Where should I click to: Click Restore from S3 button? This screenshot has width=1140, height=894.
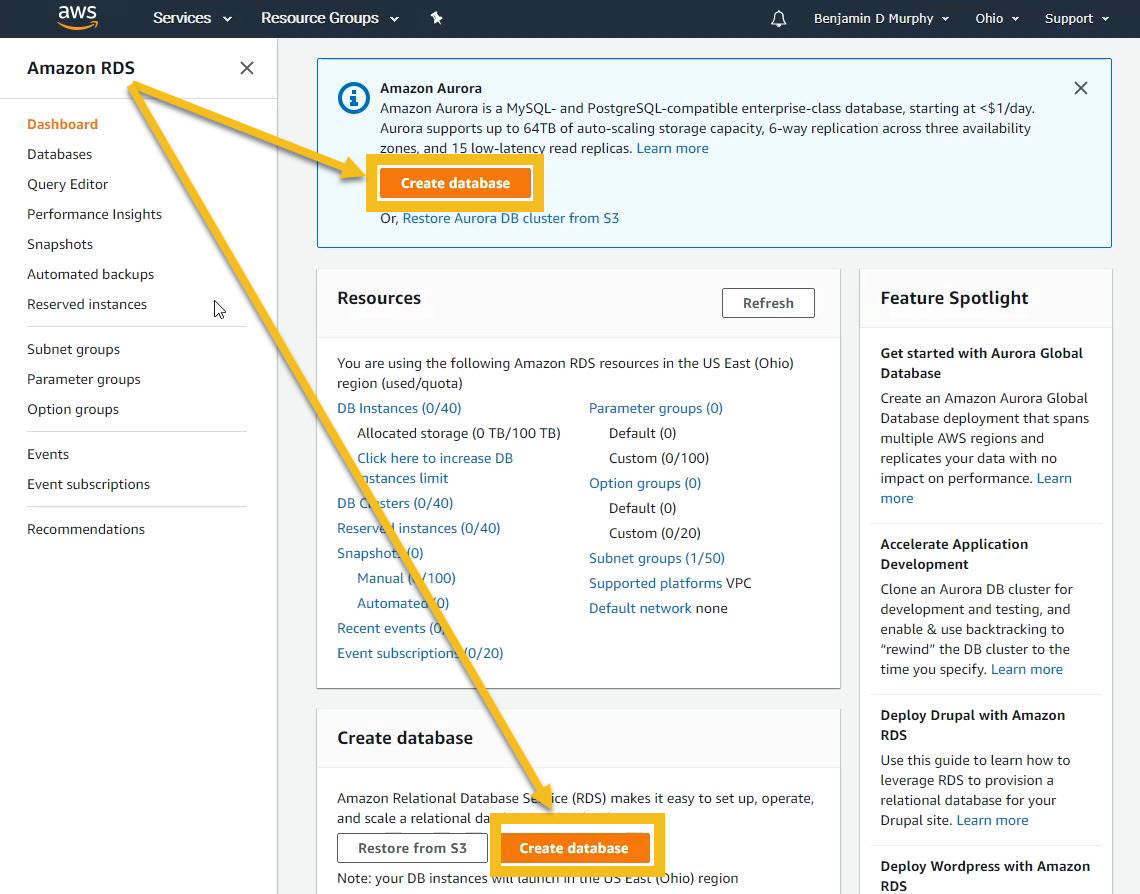click(412, 848)
